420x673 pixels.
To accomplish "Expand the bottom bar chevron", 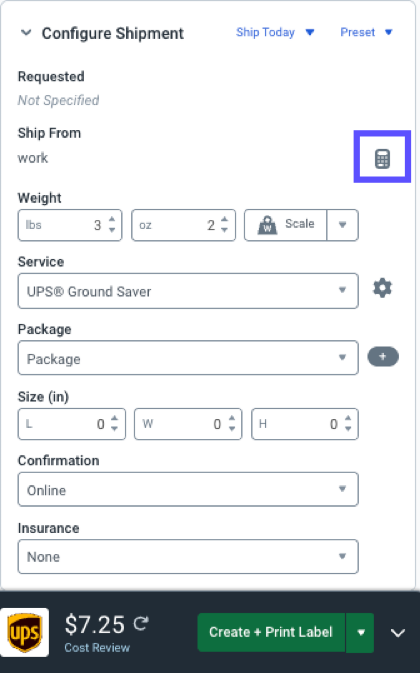I will 398,633.
